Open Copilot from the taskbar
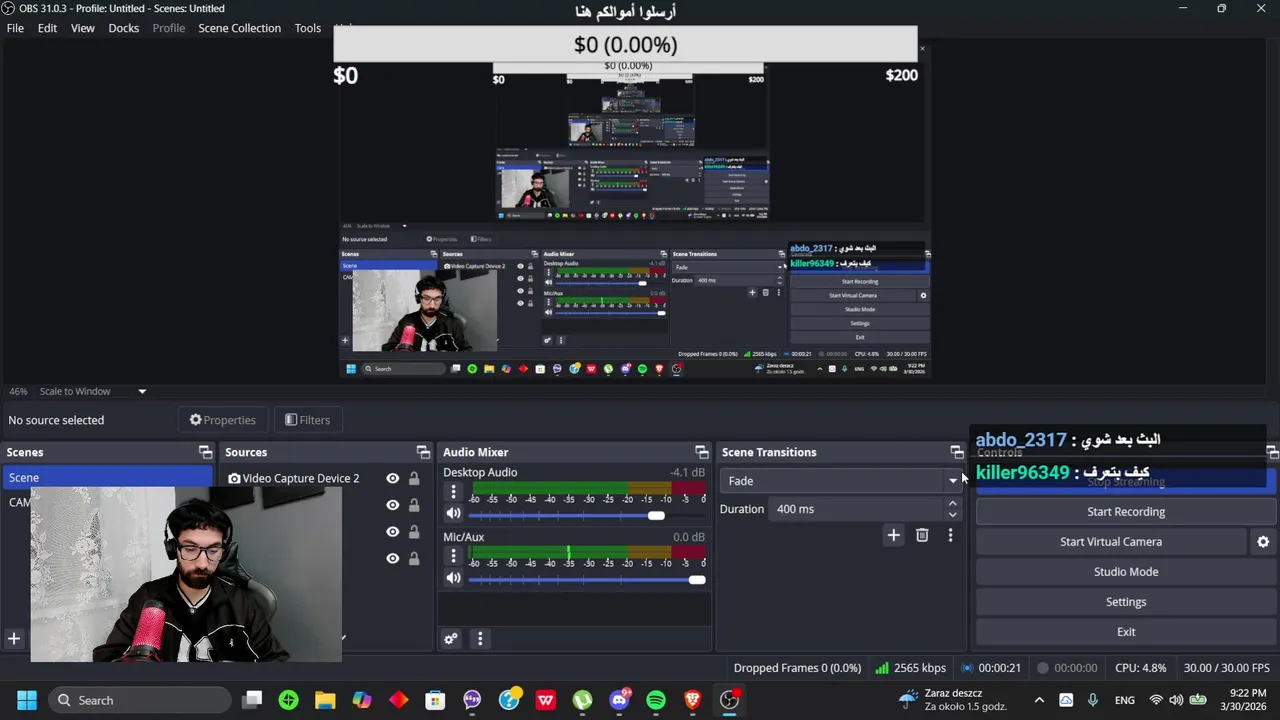Image resolution: width=1280 pixels, height=720 pixels. click(x=362, y=700)
